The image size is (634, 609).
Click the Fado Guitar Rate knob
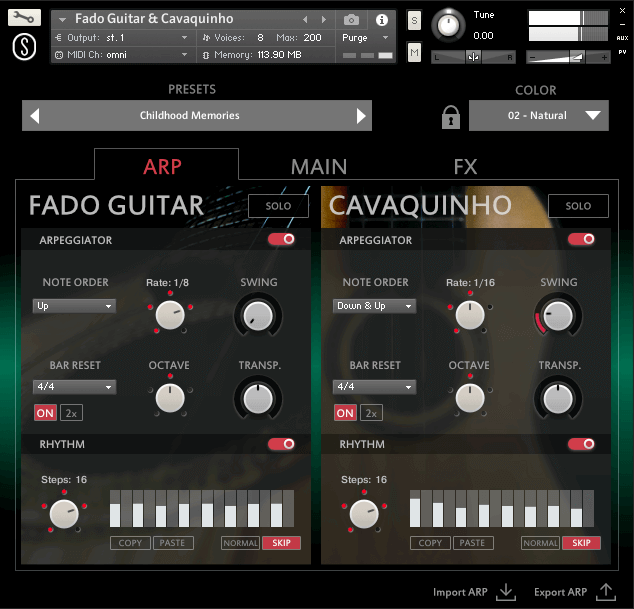point(170,315)
